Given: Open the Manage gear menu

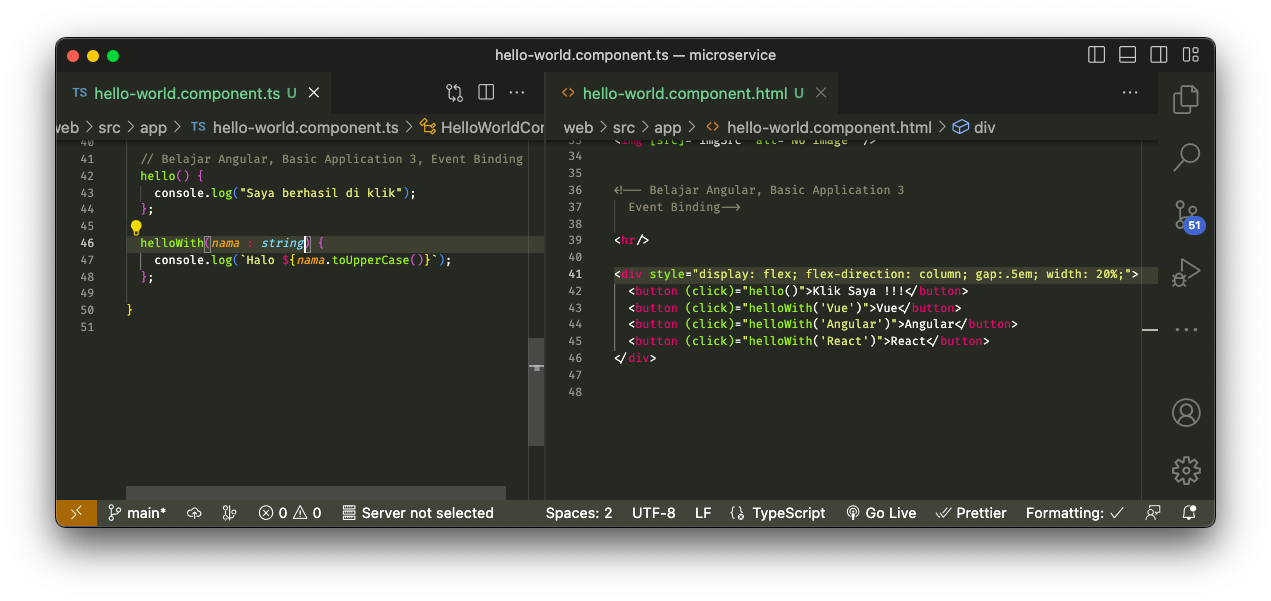Looking at the screenshot, I should point(1186,469).
